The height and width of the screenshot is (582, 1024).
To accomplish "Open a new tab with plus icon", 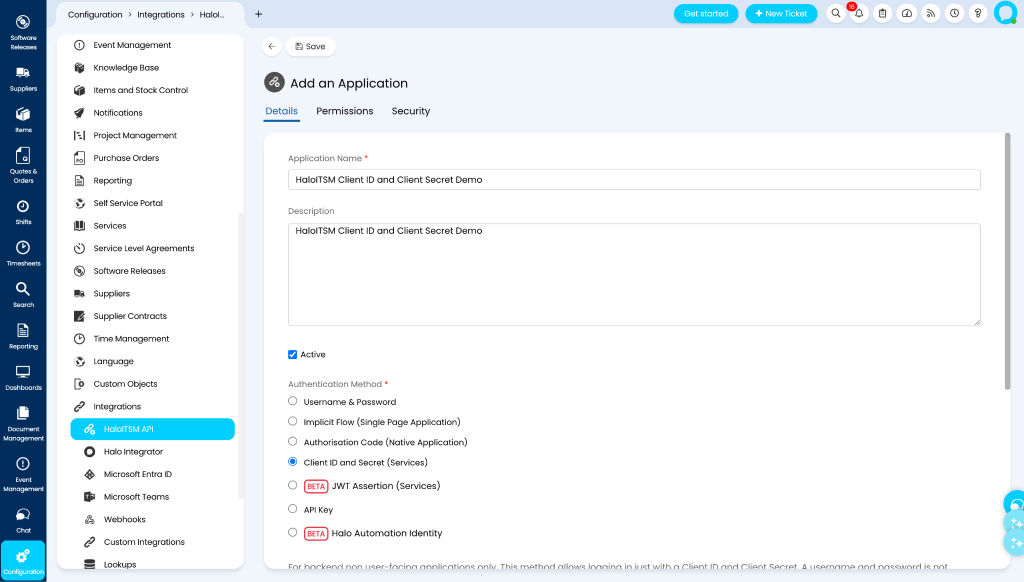I will tap(259, 14).
